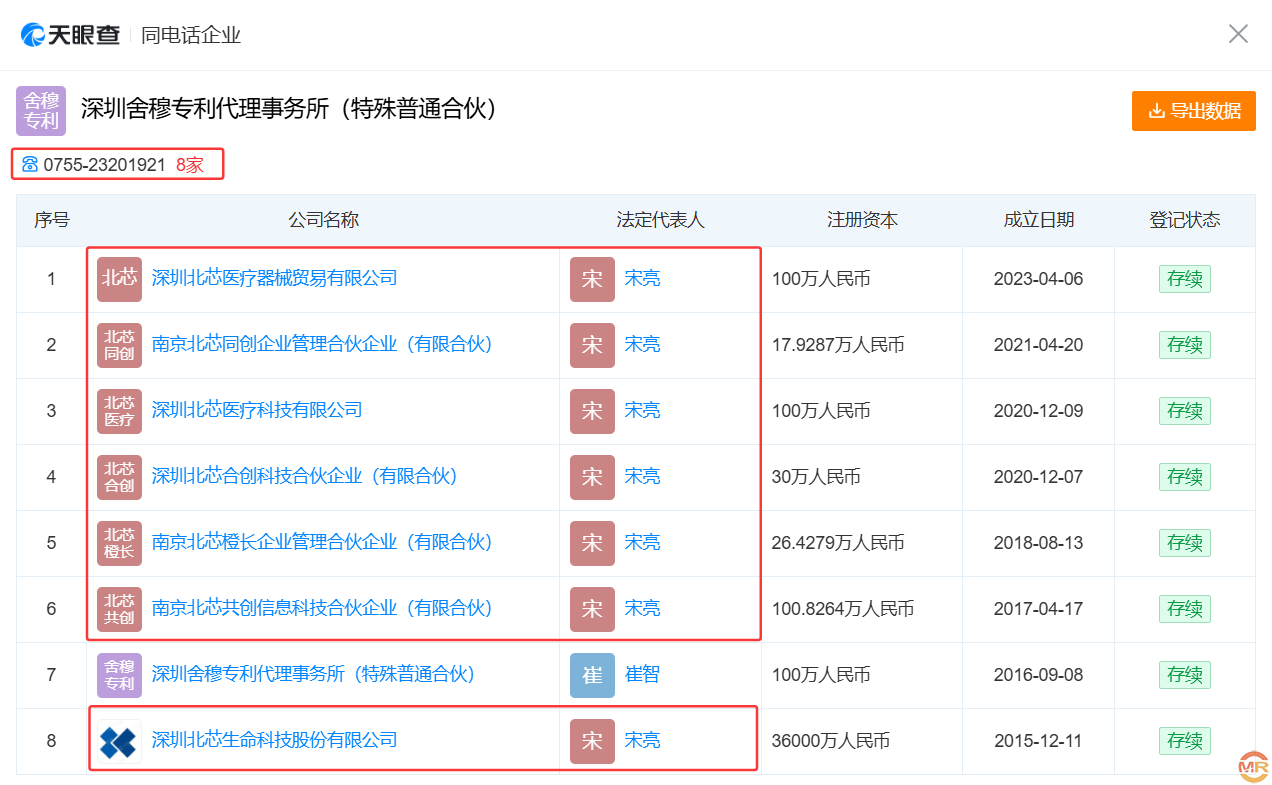Open 深圳北芯医疗器械贸易有限公司 company link

274,278
